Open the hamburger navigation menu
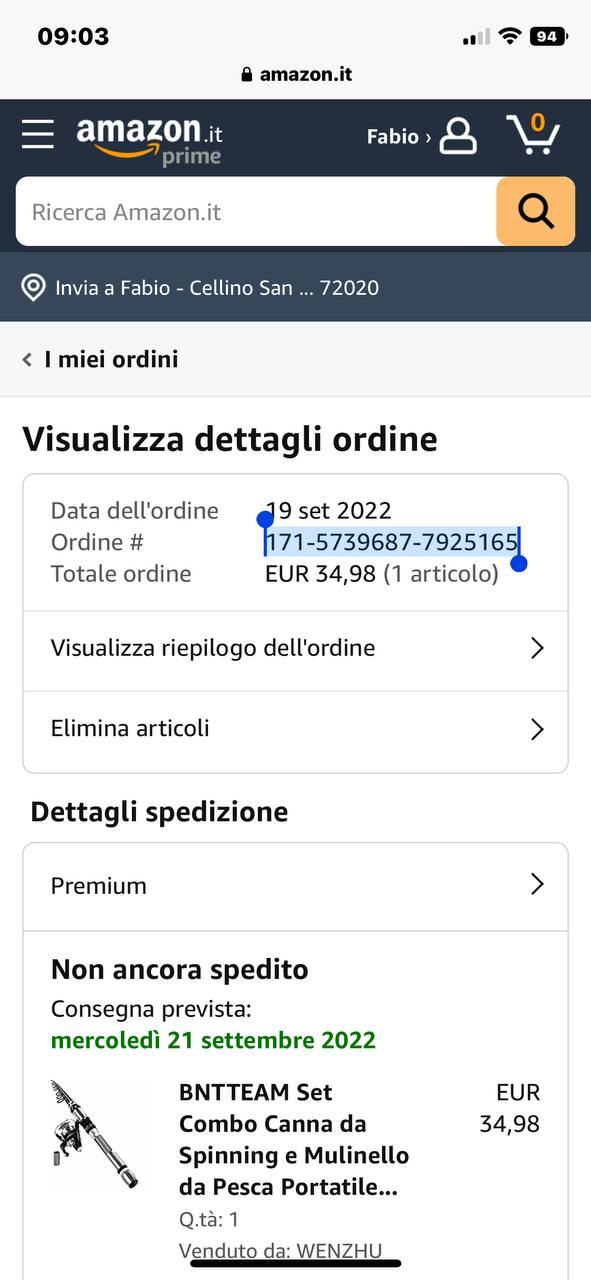 point(38,134)
